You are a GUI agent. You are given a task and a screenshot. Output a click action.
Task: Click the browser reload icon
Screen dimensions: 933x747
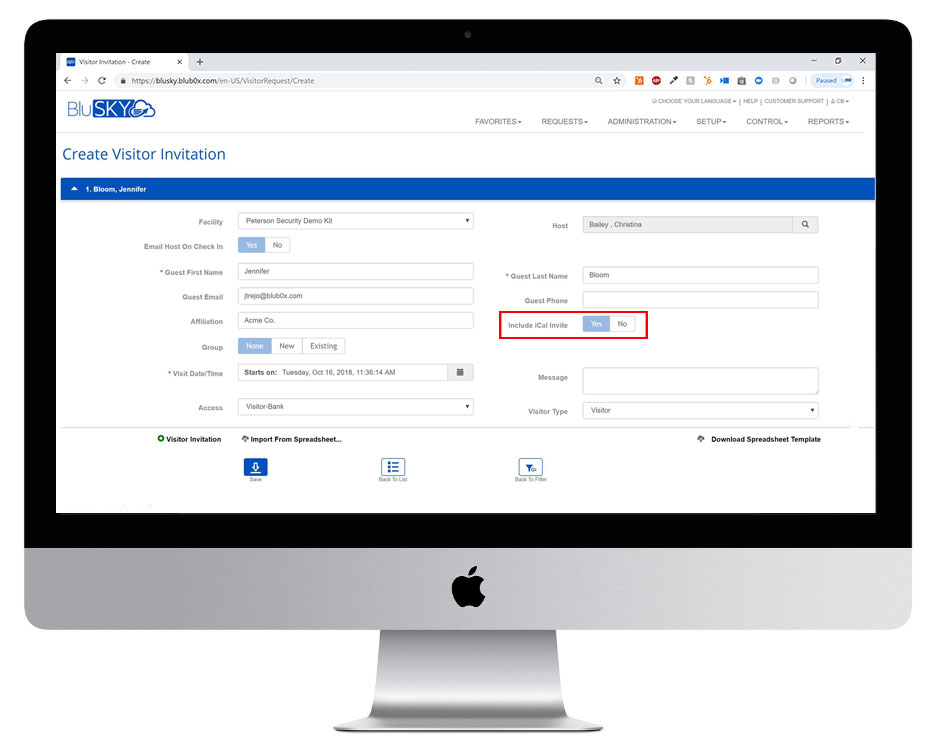point(102,81)
